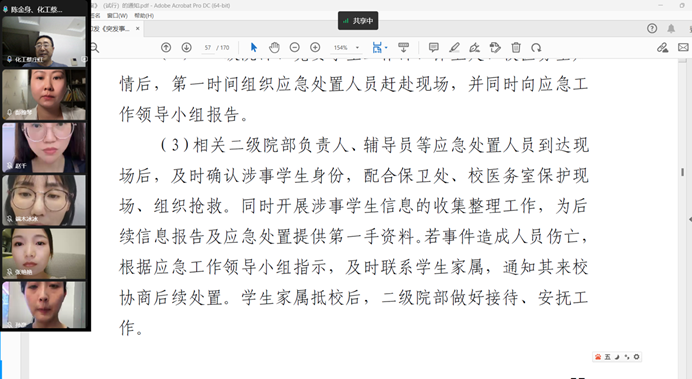This screenshot has width=692, height=379.
Task: Click the scrolling mode toolbar icon
Action: point(403,47)
